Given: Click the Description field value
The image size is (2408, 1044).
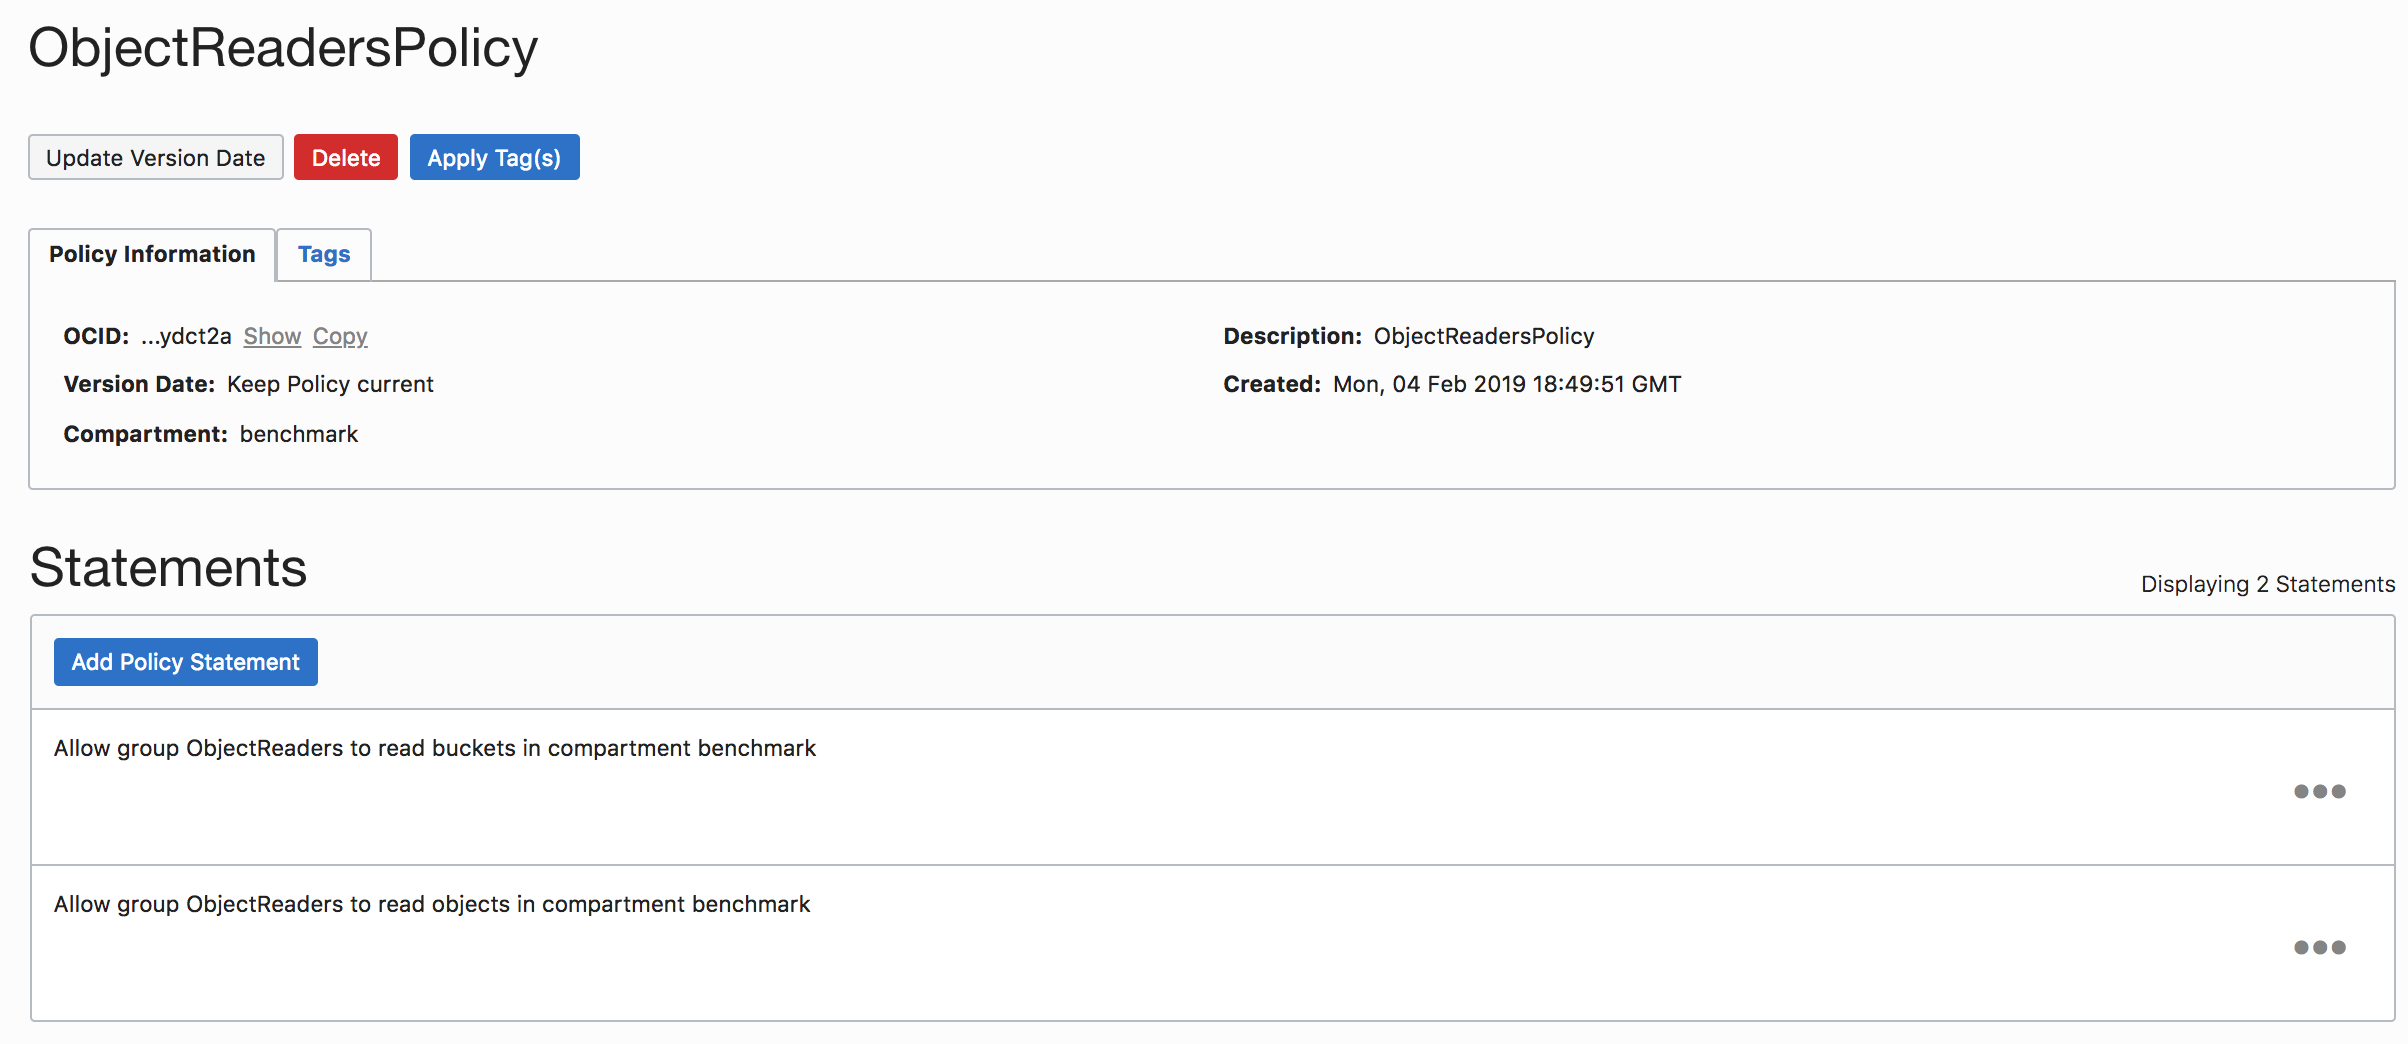Looking at the screenshot, I should pos(1484,336).
